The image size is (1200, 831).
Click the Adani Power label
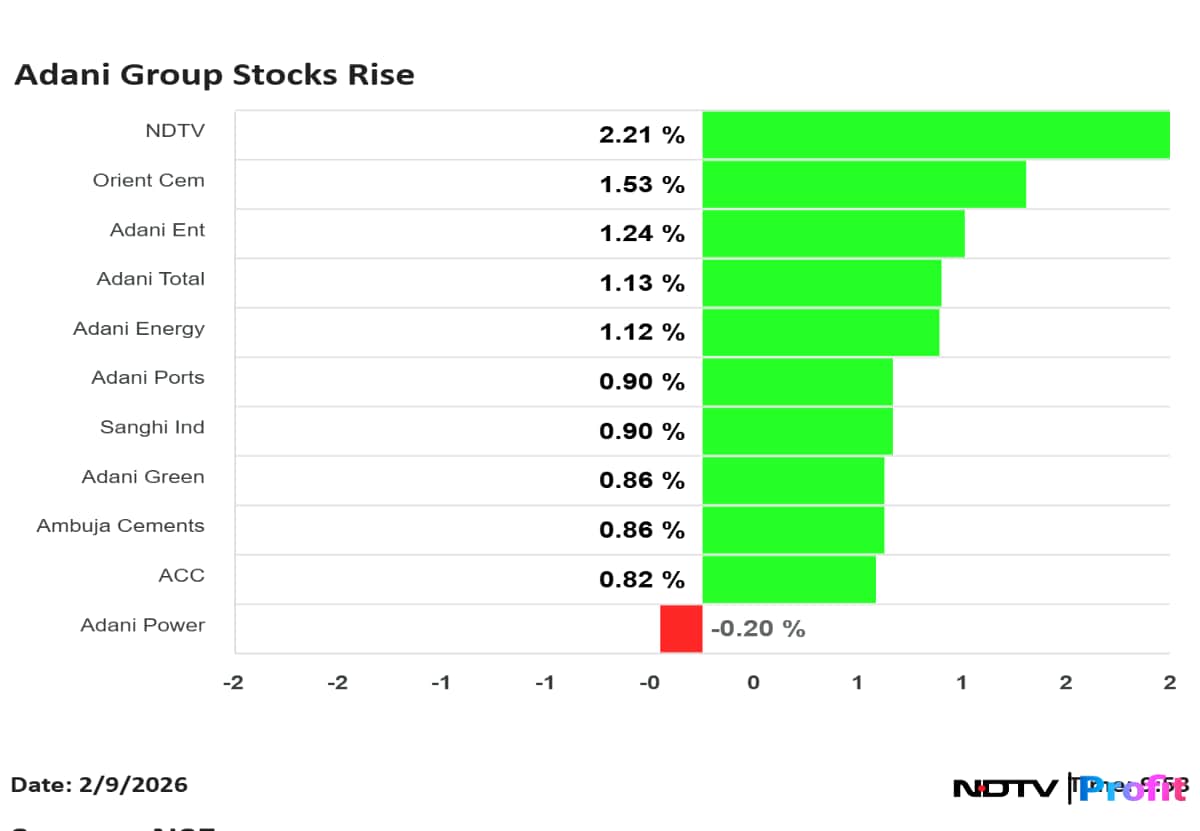point(142,625)
